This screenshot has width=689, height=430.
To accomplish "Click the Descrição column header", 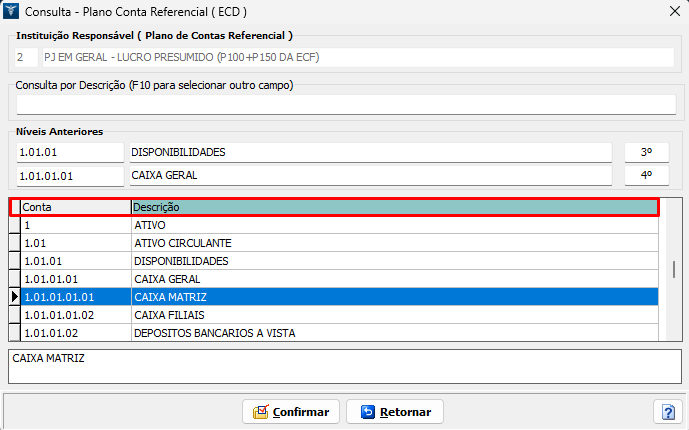I will pos(394,207).
